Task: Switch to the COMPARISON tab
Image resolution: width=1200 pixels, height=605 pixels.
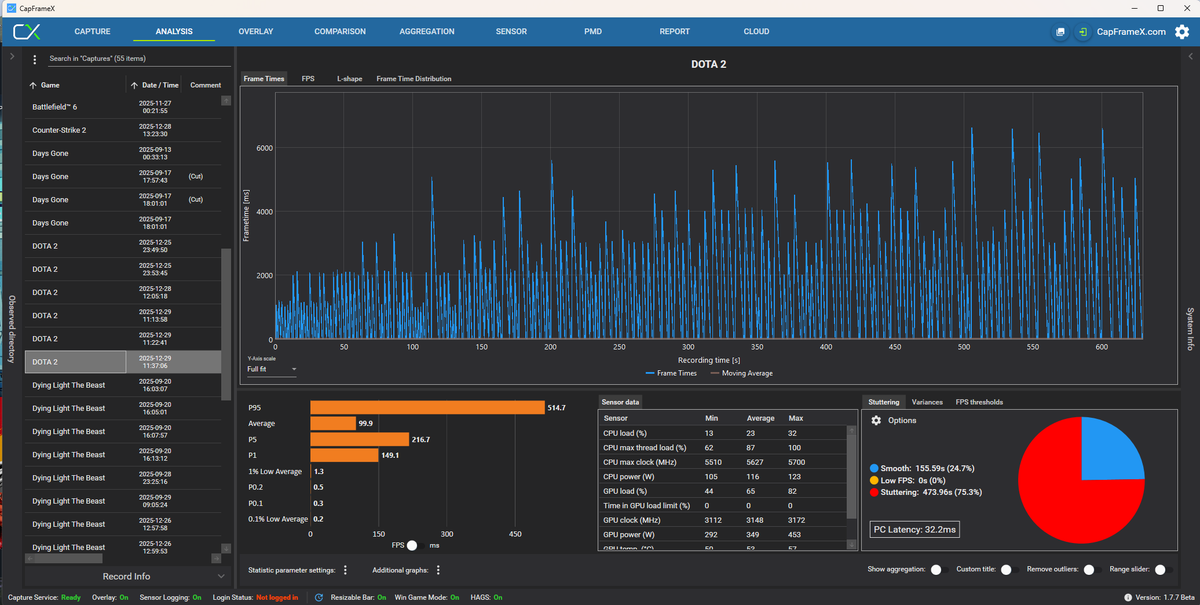Action: pos(340,32)
